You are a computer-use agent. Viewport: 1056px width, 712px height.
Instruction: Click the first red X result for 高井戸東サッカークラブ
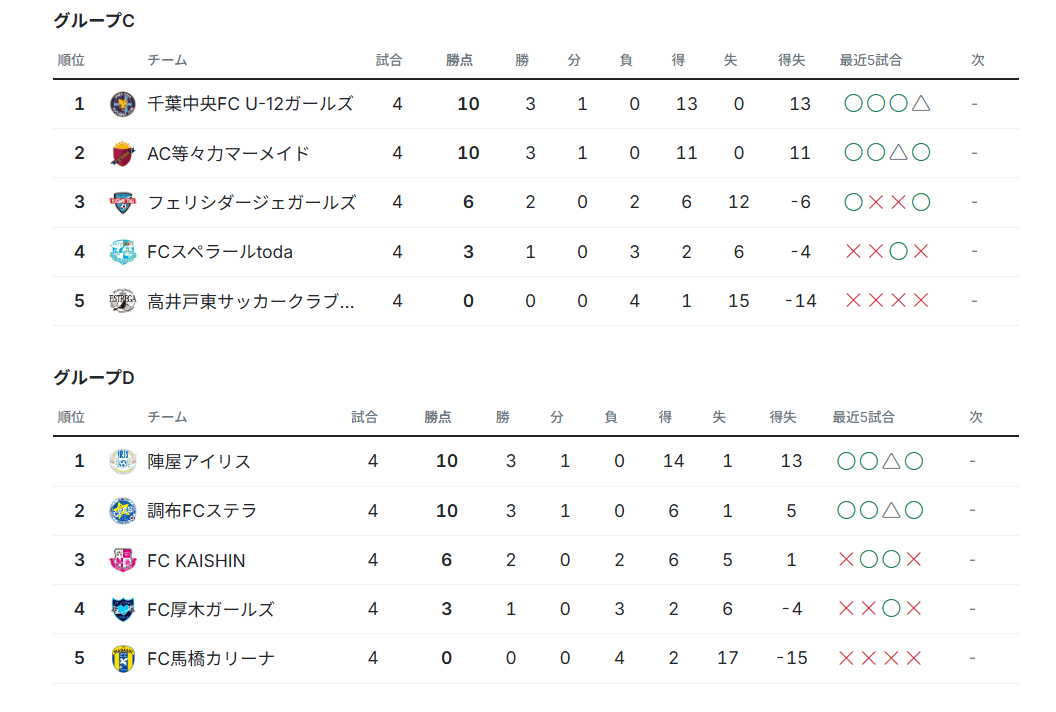tap(853, 300)
